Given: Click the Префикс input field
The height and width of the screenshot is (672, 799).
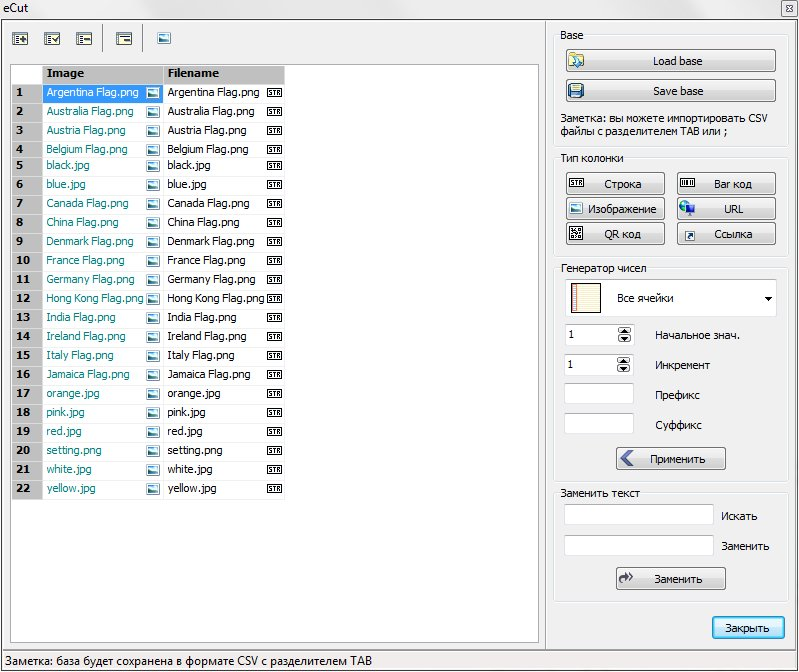Looking at the screenshot, I should click(599, 394).
